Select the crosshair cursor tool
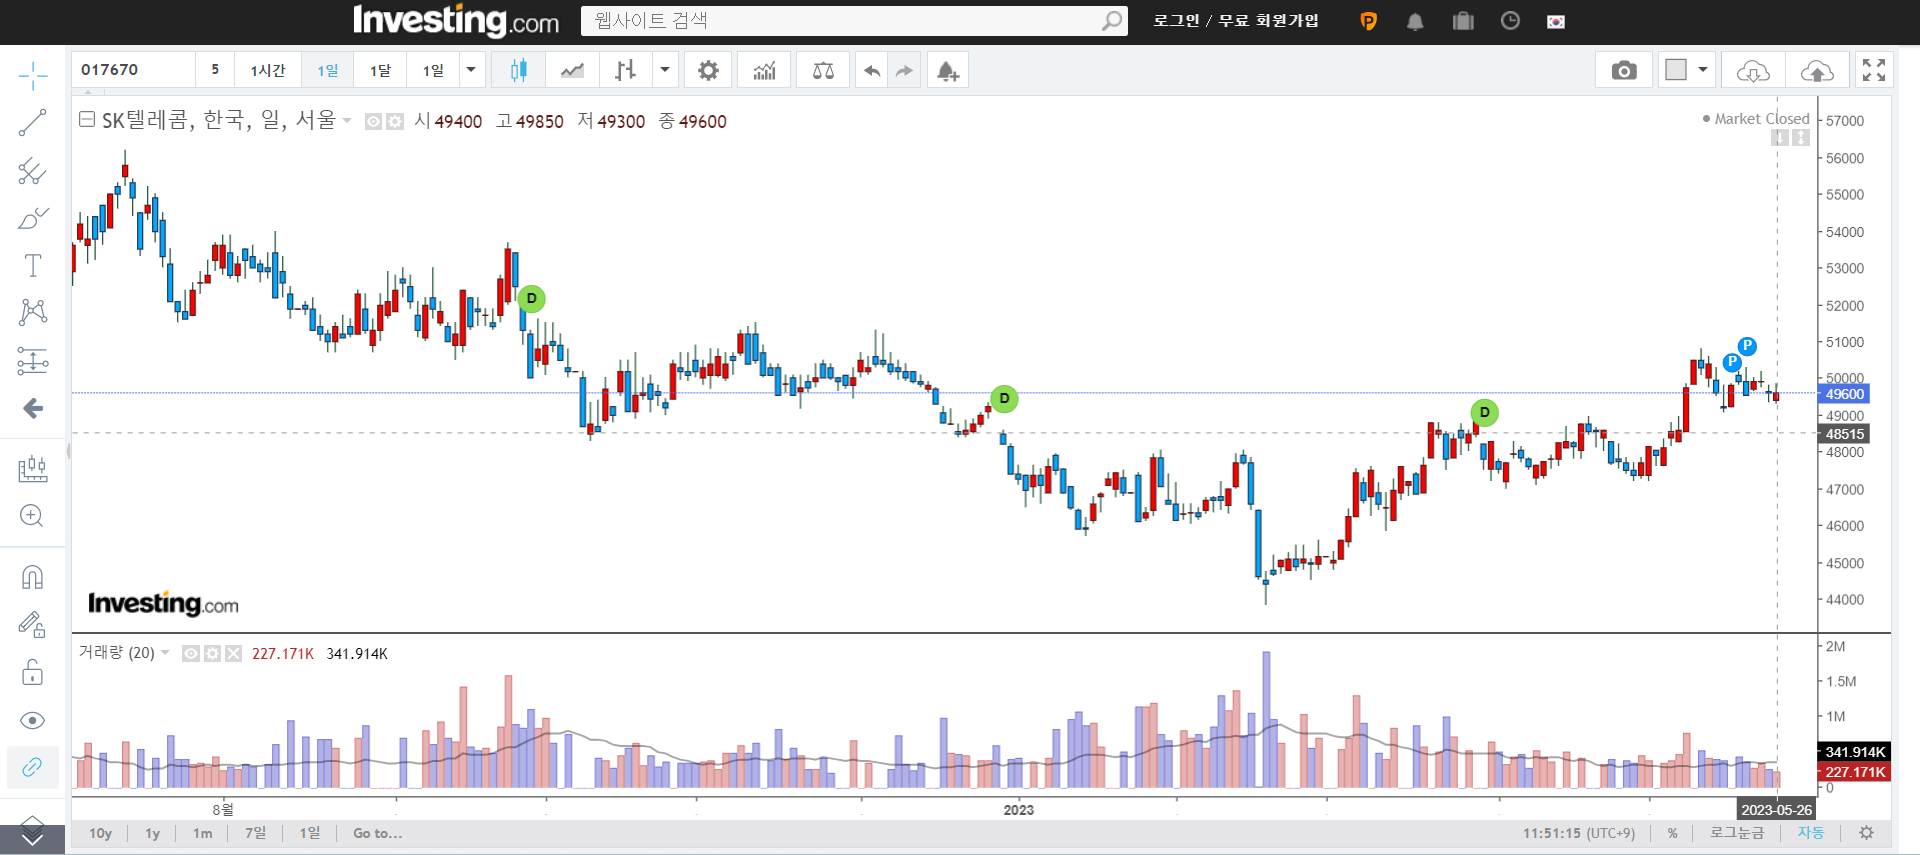The height and width of the screenshot is (855, 1920). (x=32, y=75)
